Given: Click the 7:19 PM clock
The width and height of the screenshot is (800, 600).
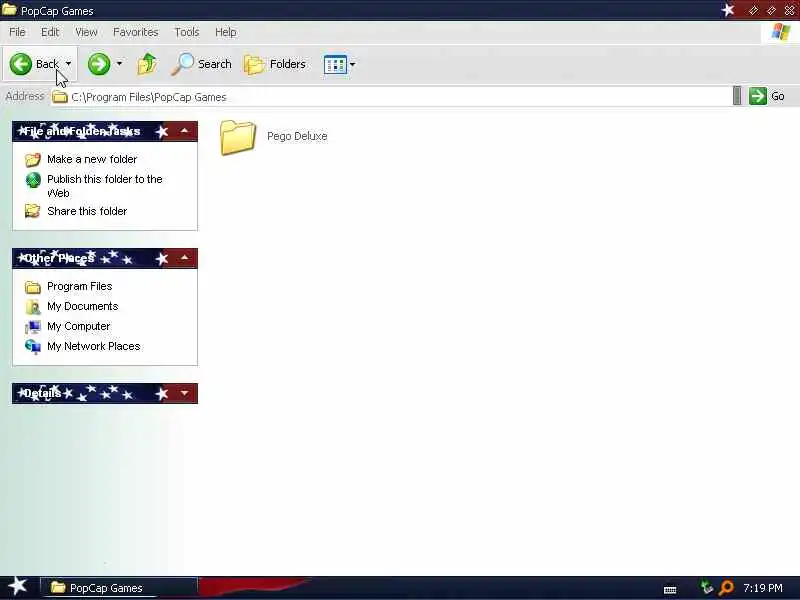Looking at the screenshot, I should 763,588.
